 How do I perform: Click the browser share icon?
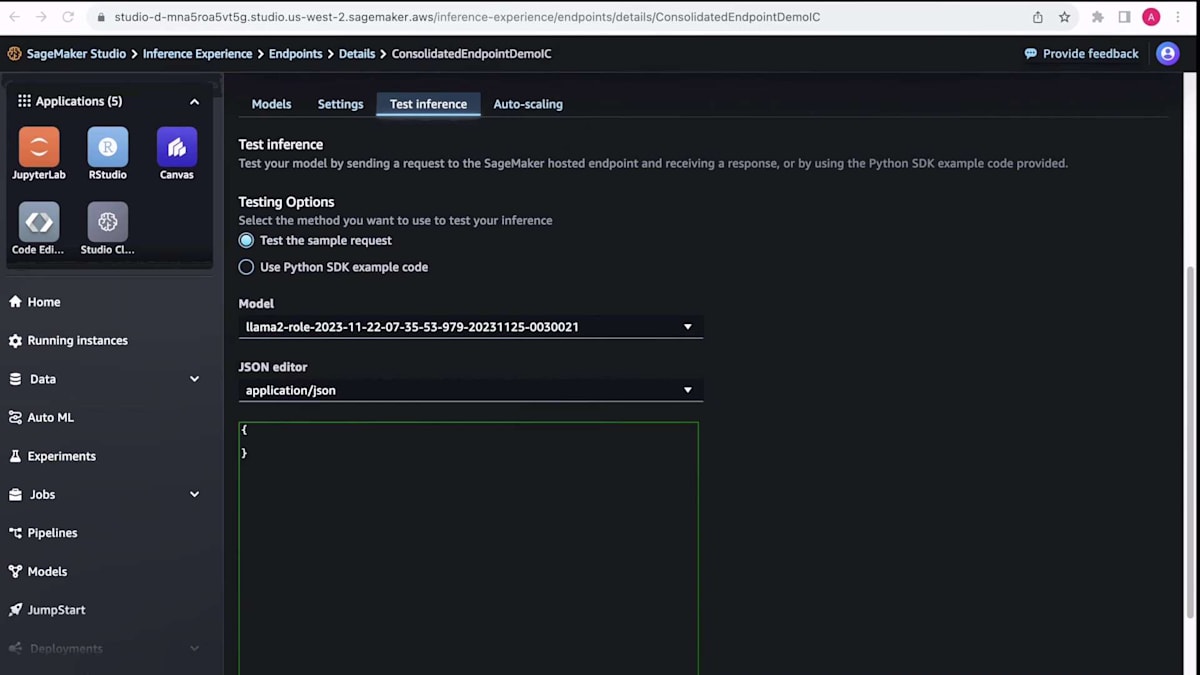coord(1038,17)
